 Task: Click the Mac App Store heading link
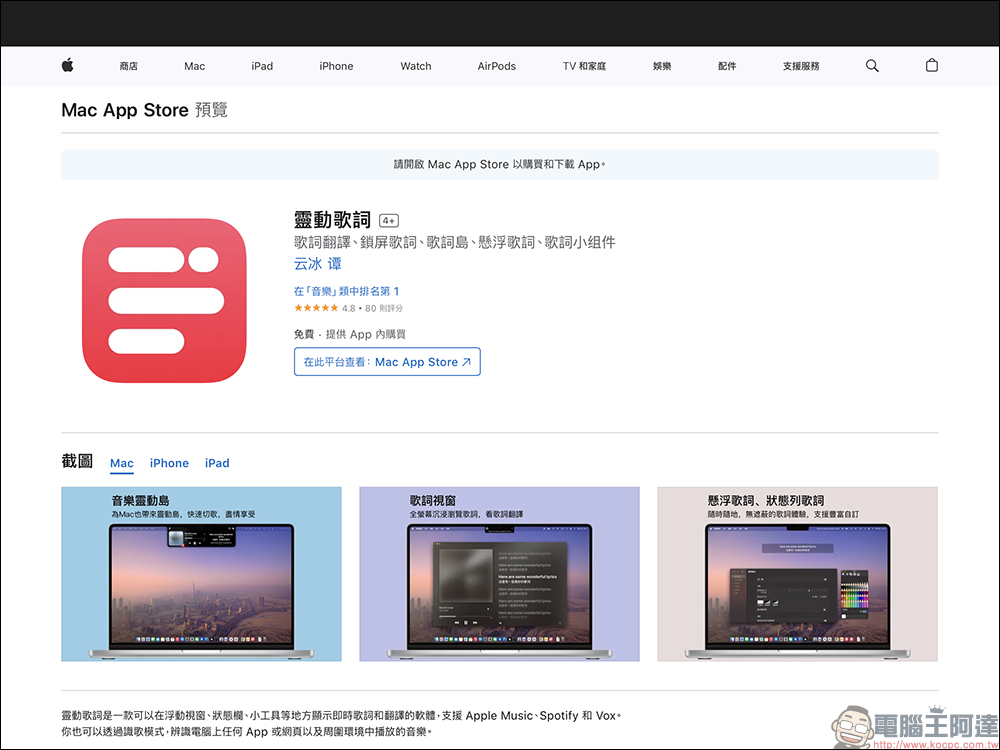point(125,110)
